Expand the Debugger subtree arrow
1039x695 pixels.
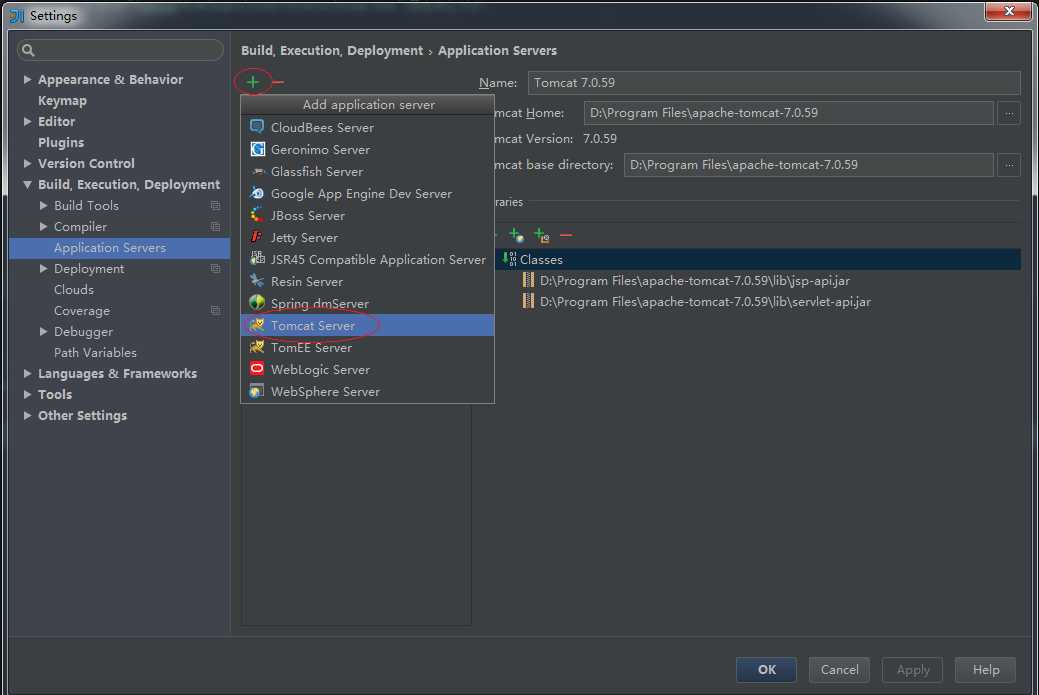pyautogui.click(x=43, y=331)
